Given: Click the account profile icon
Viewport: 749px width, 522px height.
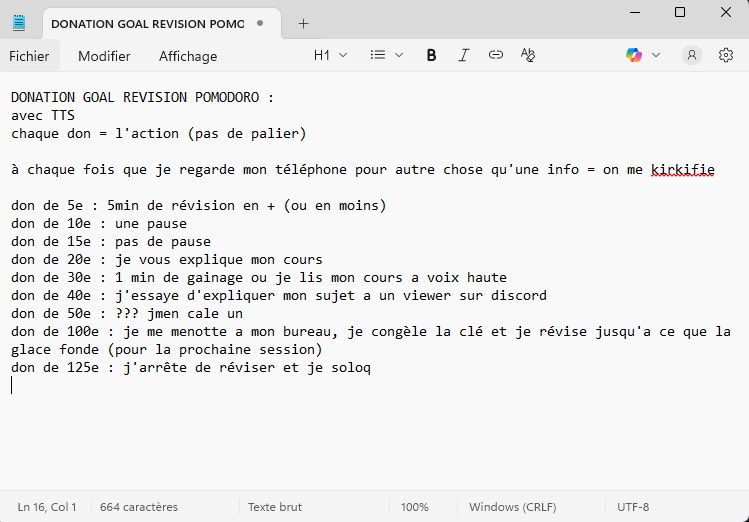Looking at the screenshot, I should 692,55.
